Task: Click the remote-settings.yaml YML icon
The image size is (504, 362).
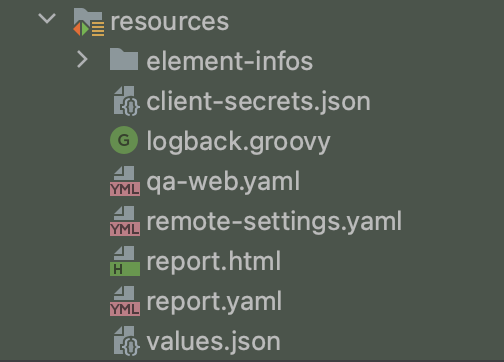Action: [125, 221]
